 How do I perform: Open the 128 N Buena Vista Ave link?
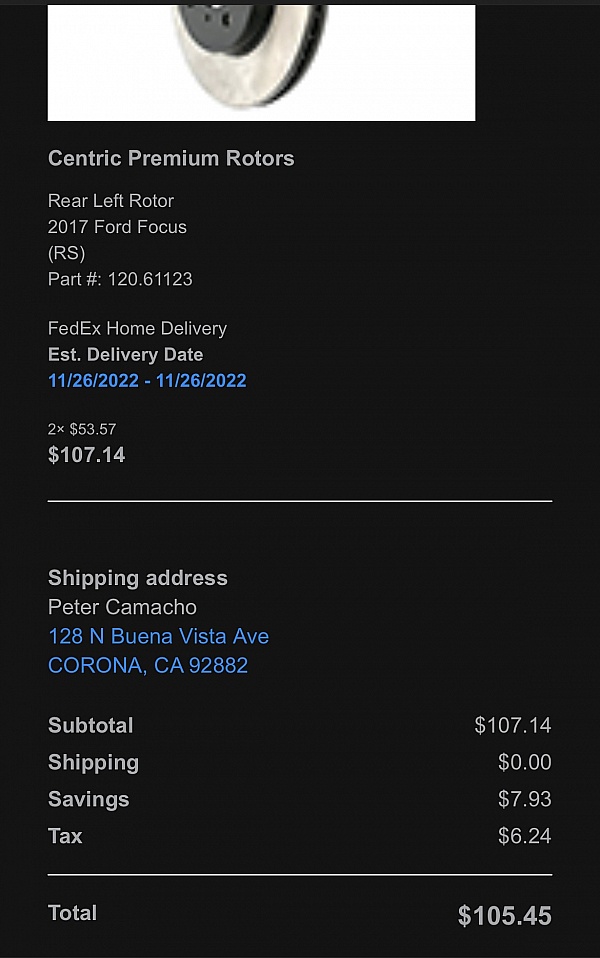(158, 636)
